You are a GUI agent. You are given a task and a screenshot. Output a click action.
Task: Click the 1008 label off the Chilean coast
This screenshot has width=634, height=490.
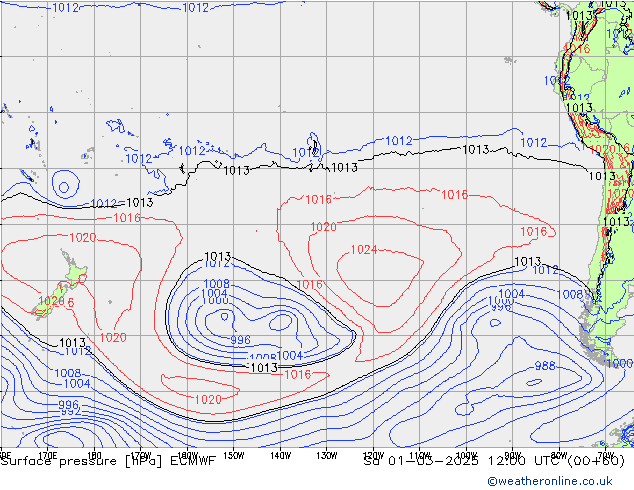click(x=569, y=294)
